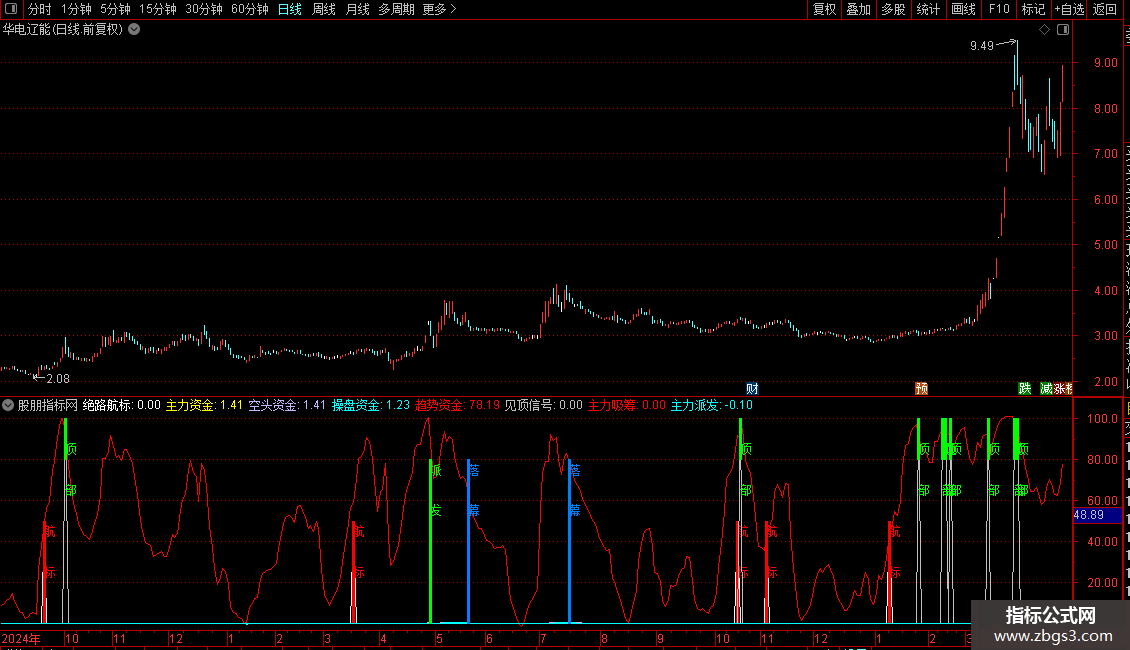This screenshot has width=1130, height=650.
Task: Expand the 更多 periods menu
Action: tap(440, 9)
